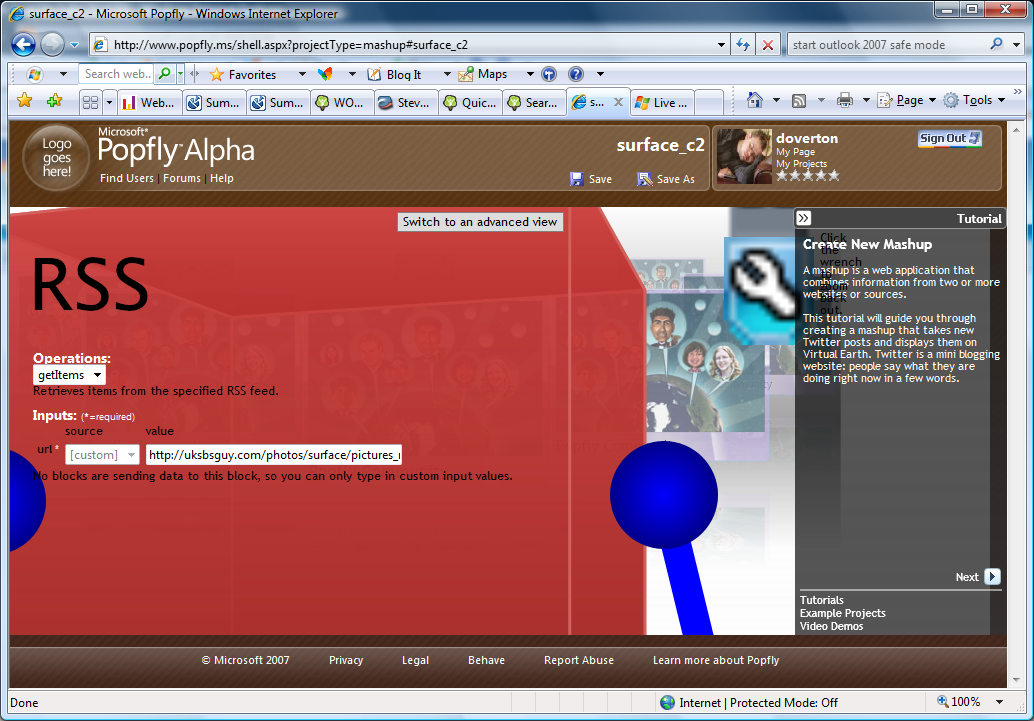Click the Windows Live logo toolbar icon

[x=35, y=74]
